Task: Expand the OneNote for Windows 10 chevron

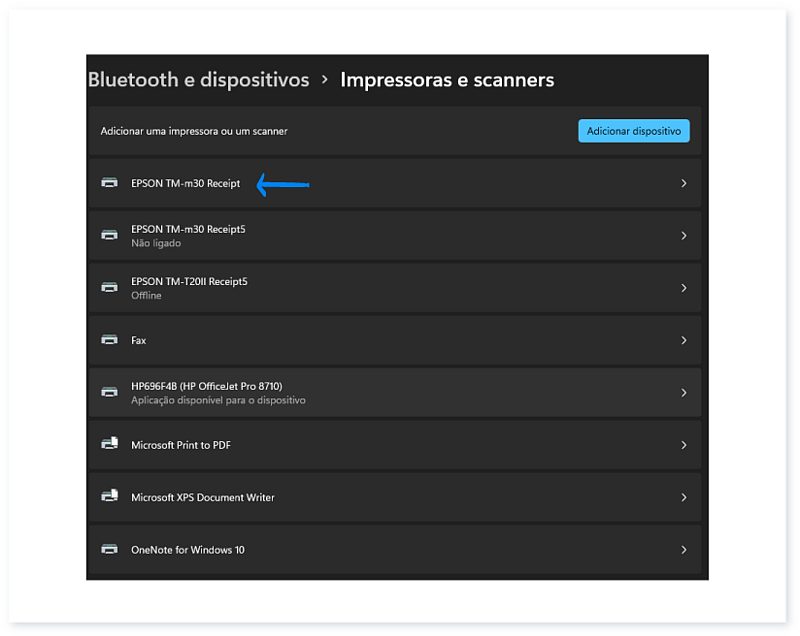Action: [x=684, y=550]
